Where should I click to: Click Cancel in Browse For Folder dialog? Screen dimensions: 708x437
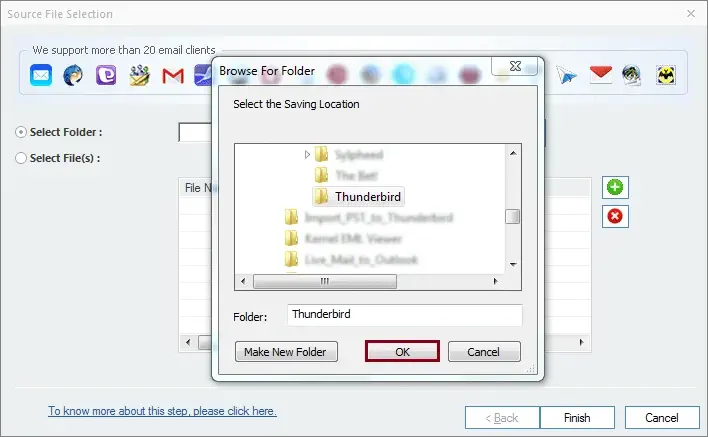point(484,351)
